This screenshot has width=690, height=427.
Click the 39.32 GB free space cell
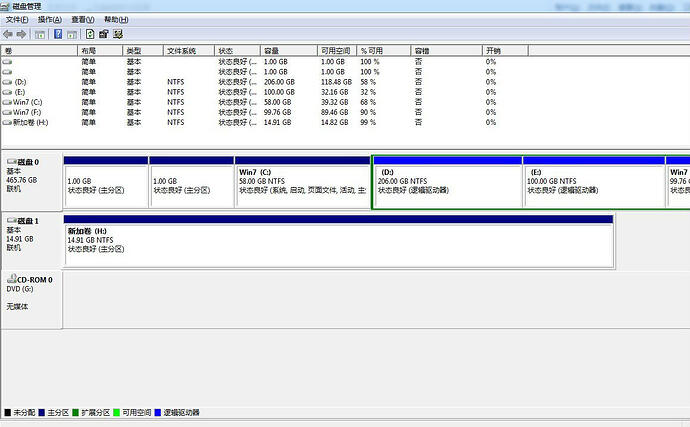(x=334, y=103)
